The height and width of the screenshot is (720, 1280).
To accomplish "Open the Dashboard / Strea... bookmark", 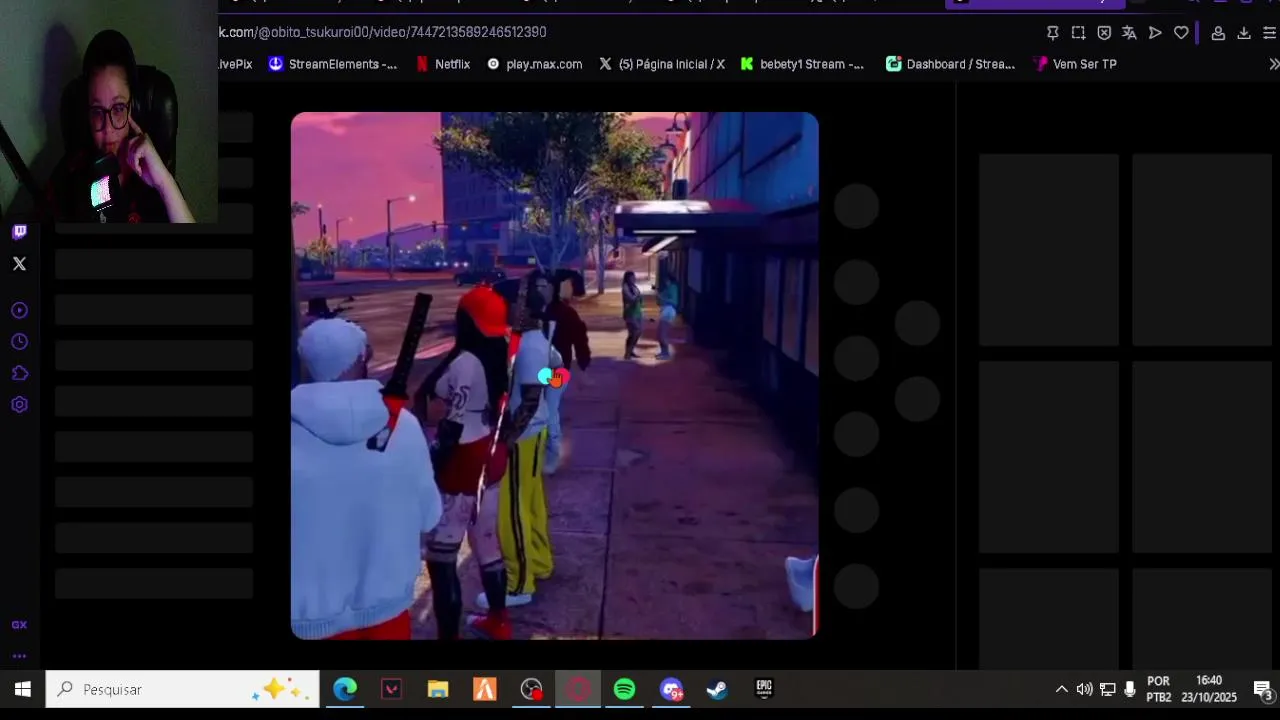I will [950, 64].
